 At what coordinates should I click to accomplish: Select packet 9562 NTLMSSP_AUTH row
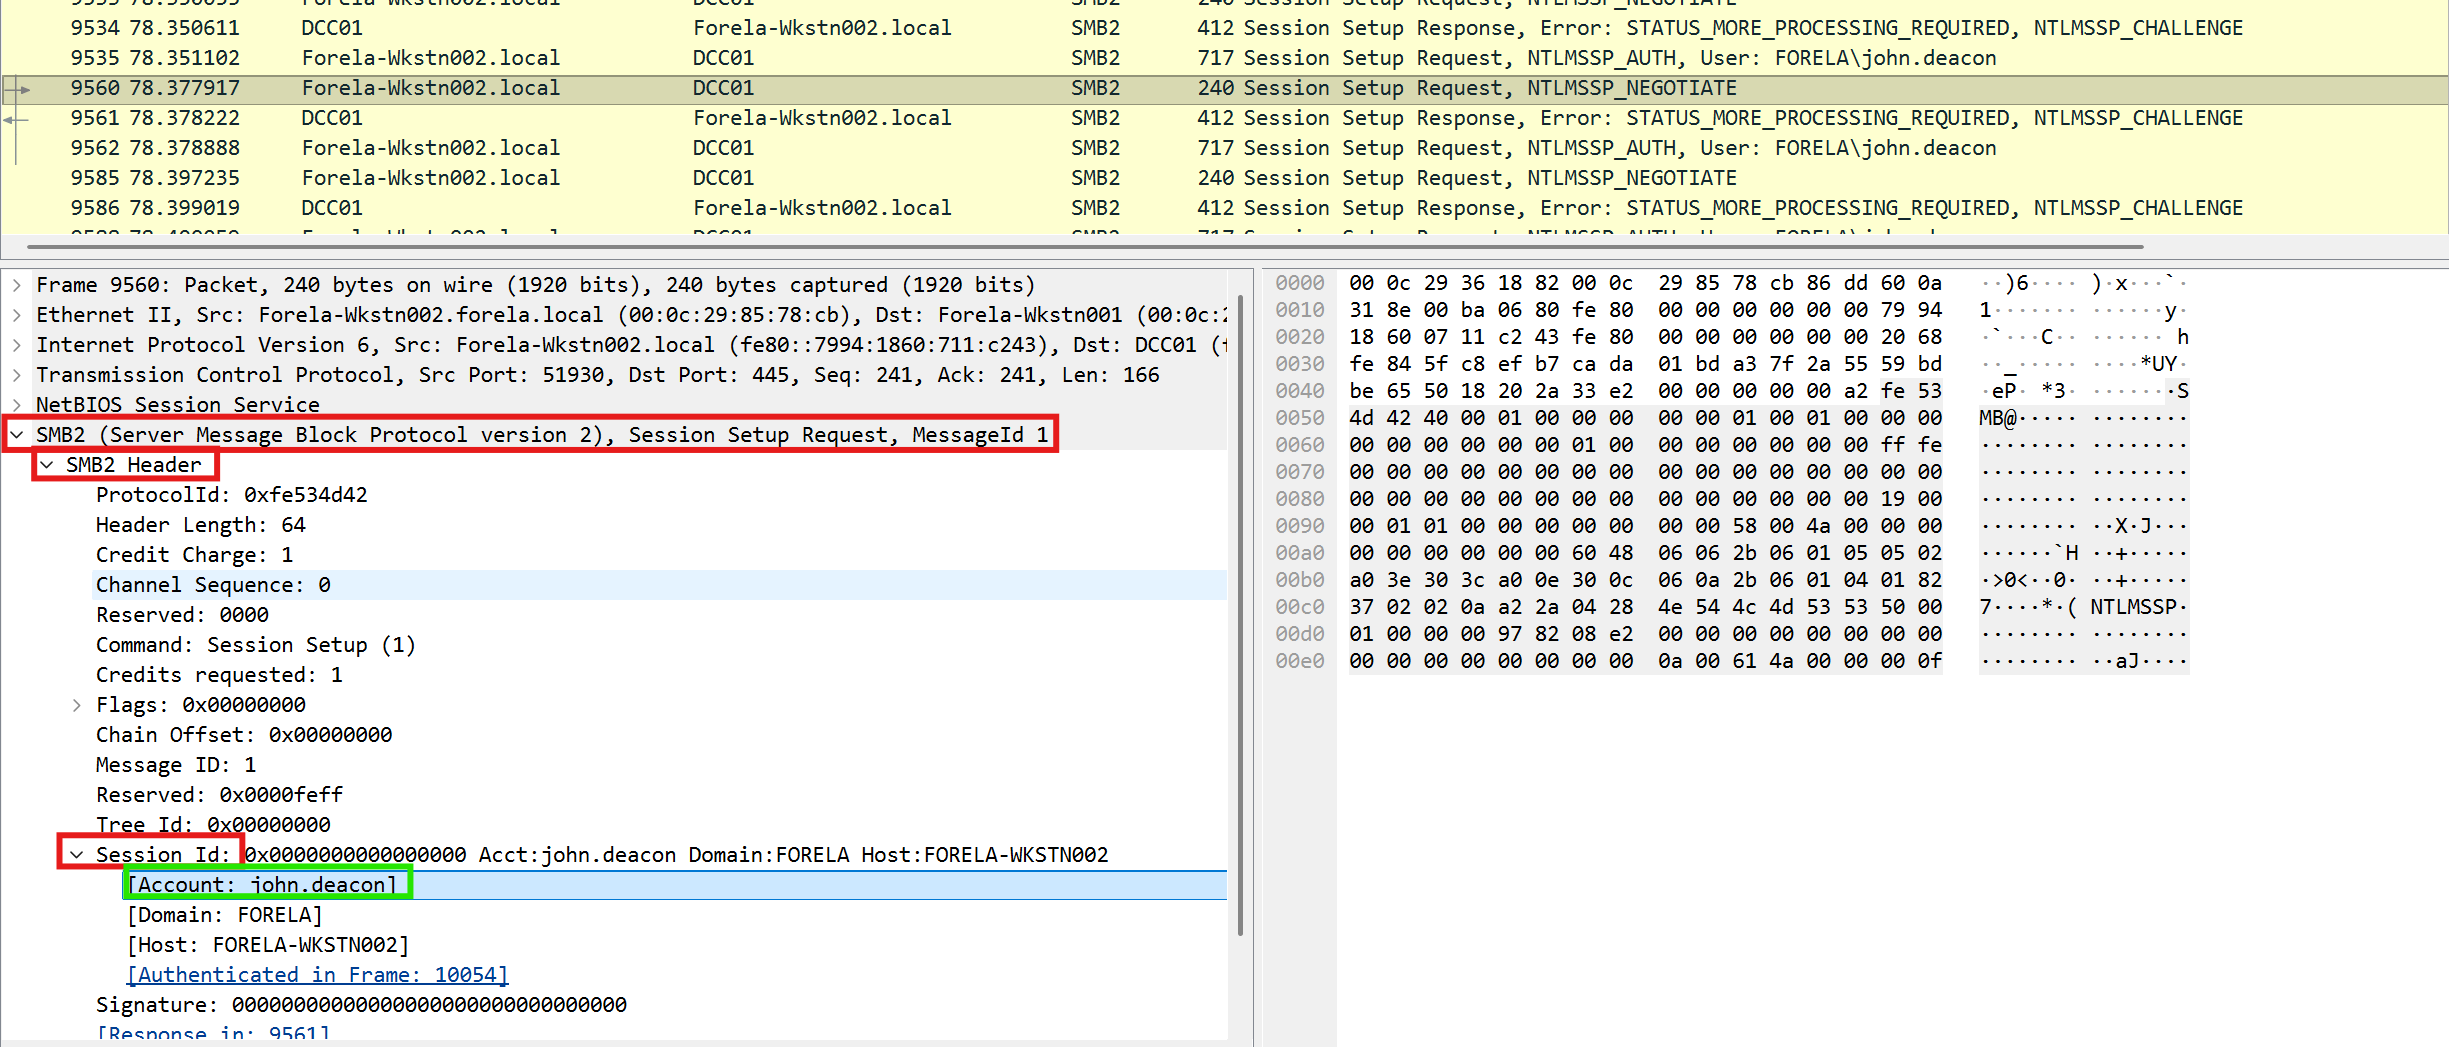click(x=1100, y=148)
